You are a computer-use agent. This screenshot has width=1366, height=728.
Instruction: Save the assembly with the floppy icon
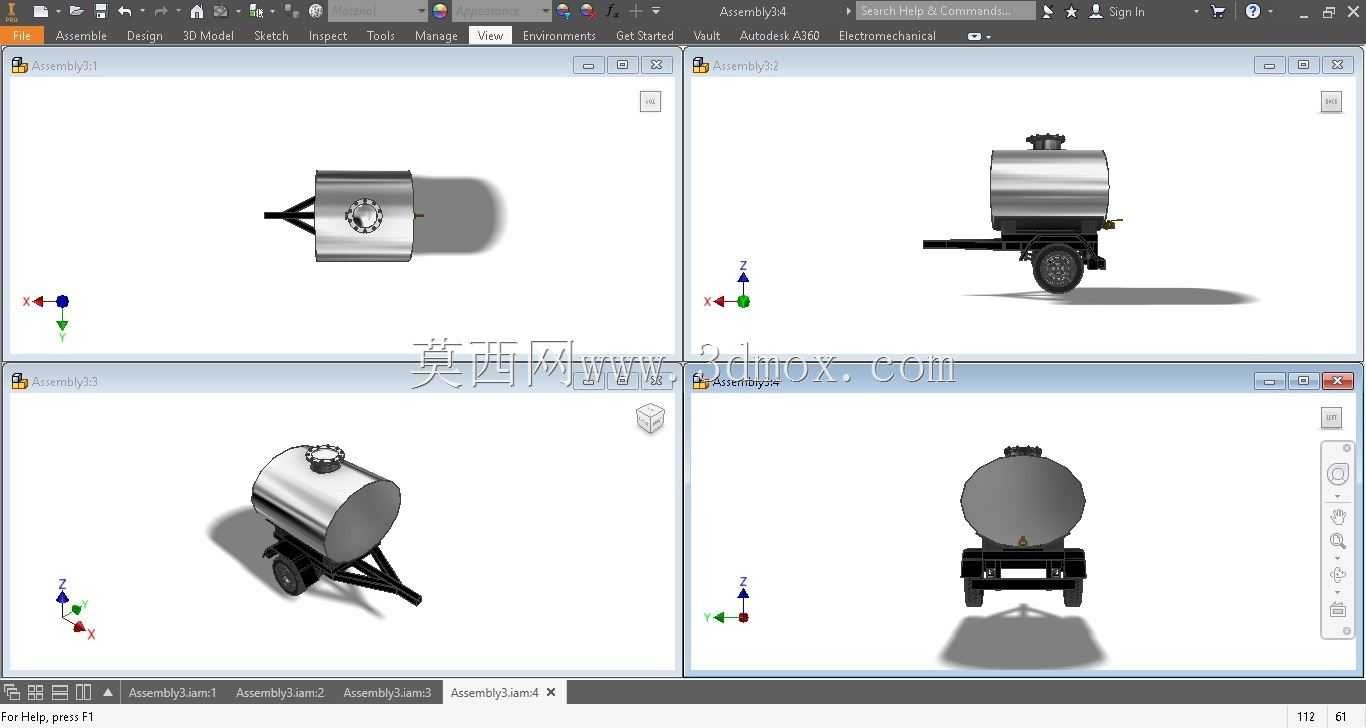point(101,11)
